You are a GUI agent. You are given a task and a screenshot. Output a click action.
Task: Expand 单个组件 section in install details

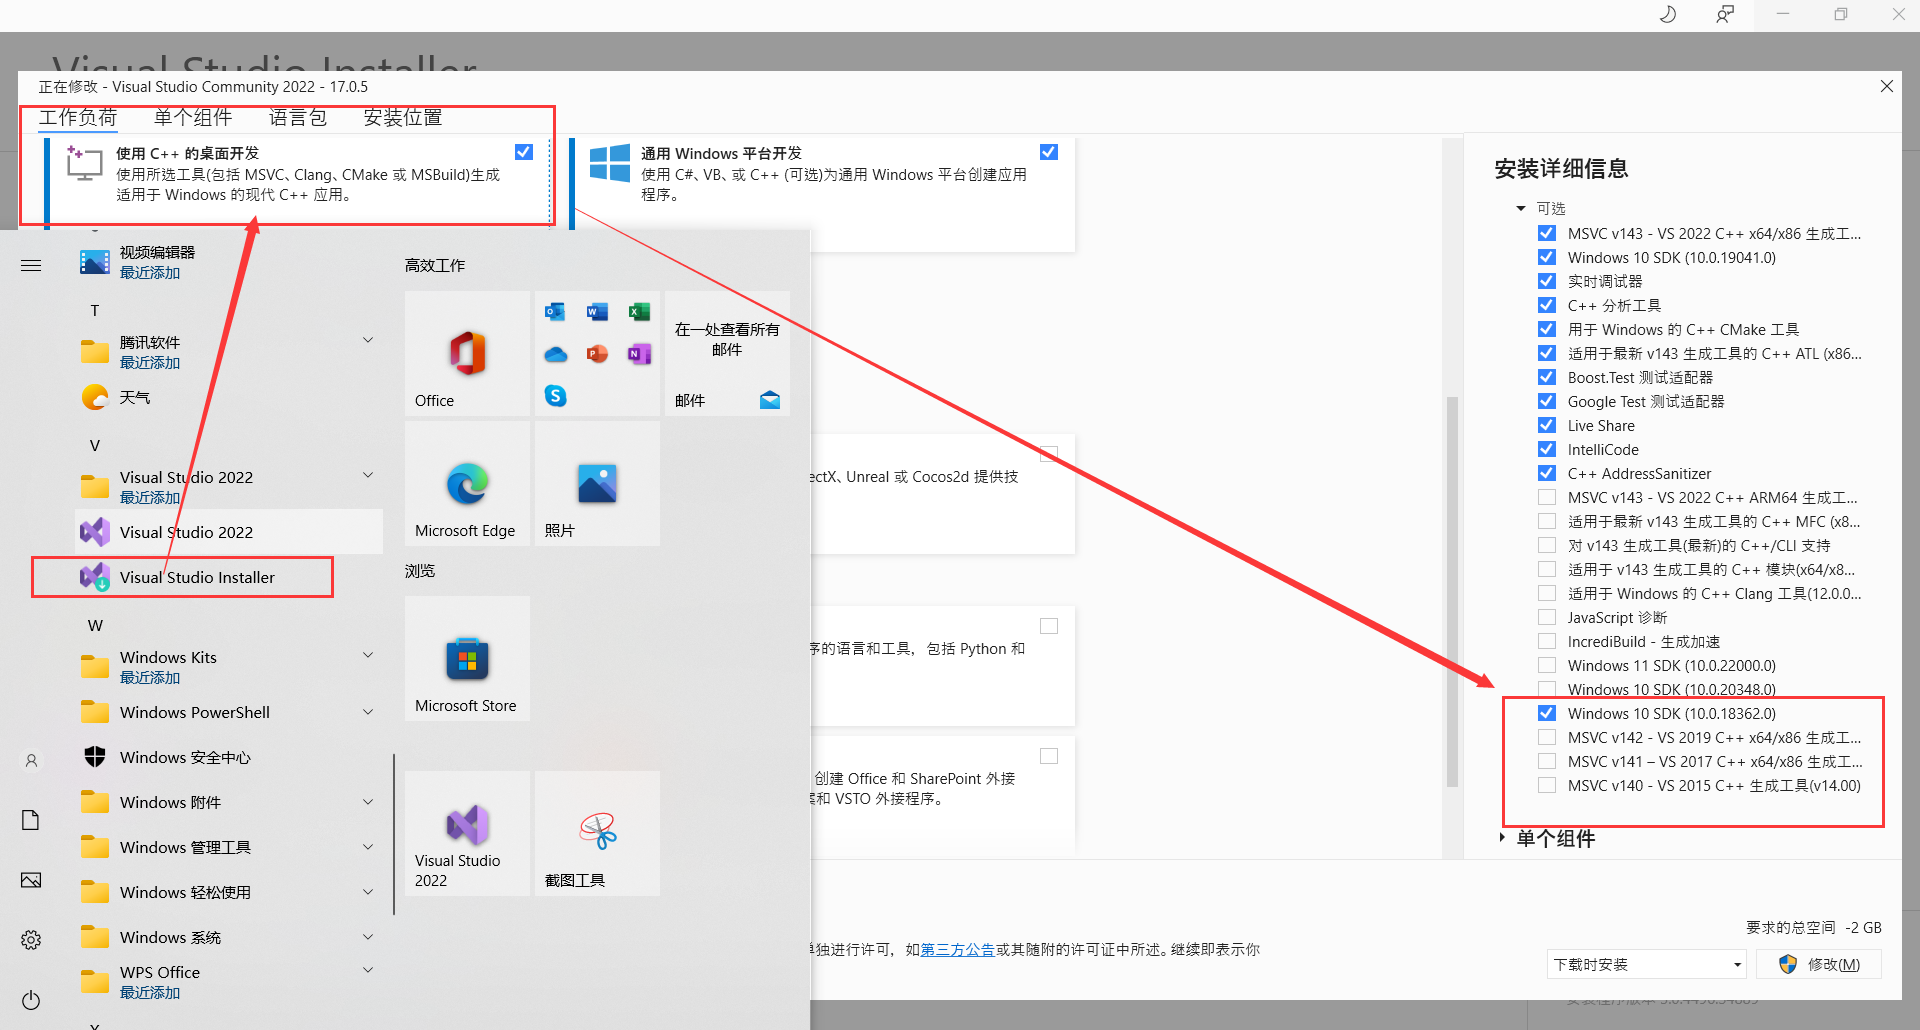[x=1502, y=838]
